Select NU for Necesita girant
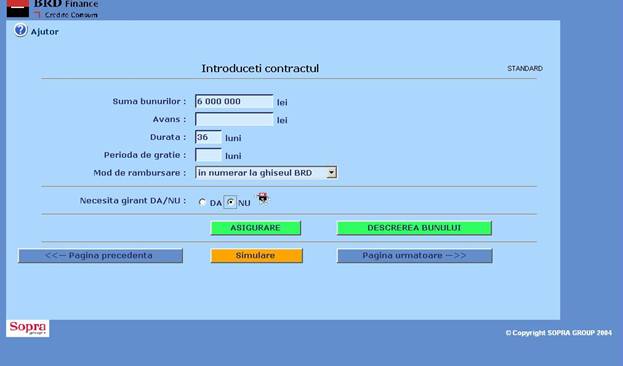The width and height of the screenshot is (623, 366). coord(230,202)
